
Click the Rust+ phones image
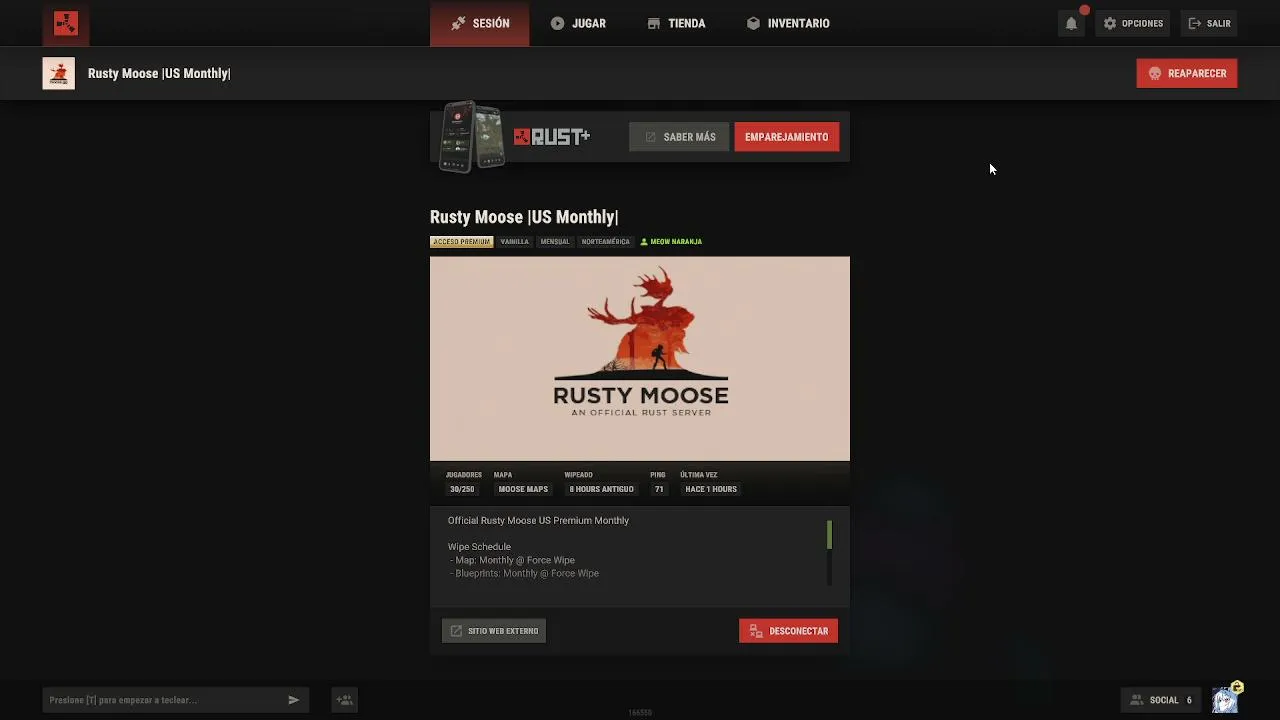472,136
